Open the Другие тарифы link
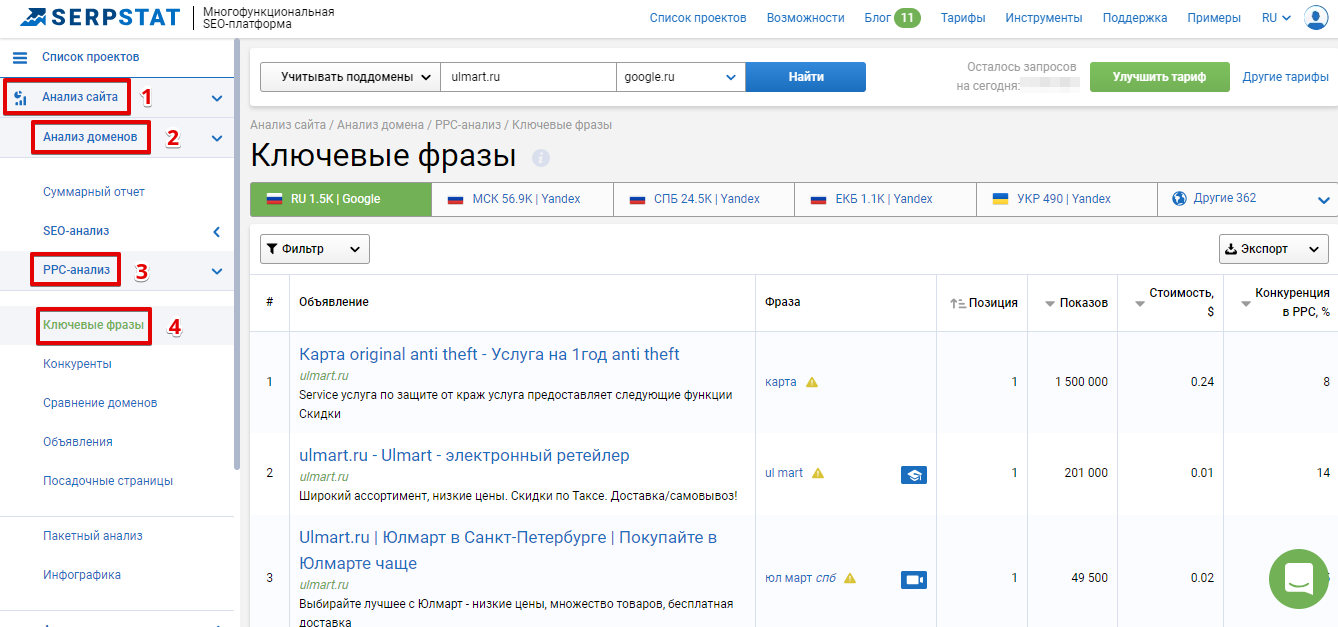1338x627 pixels. click(x=1286, y=77)
